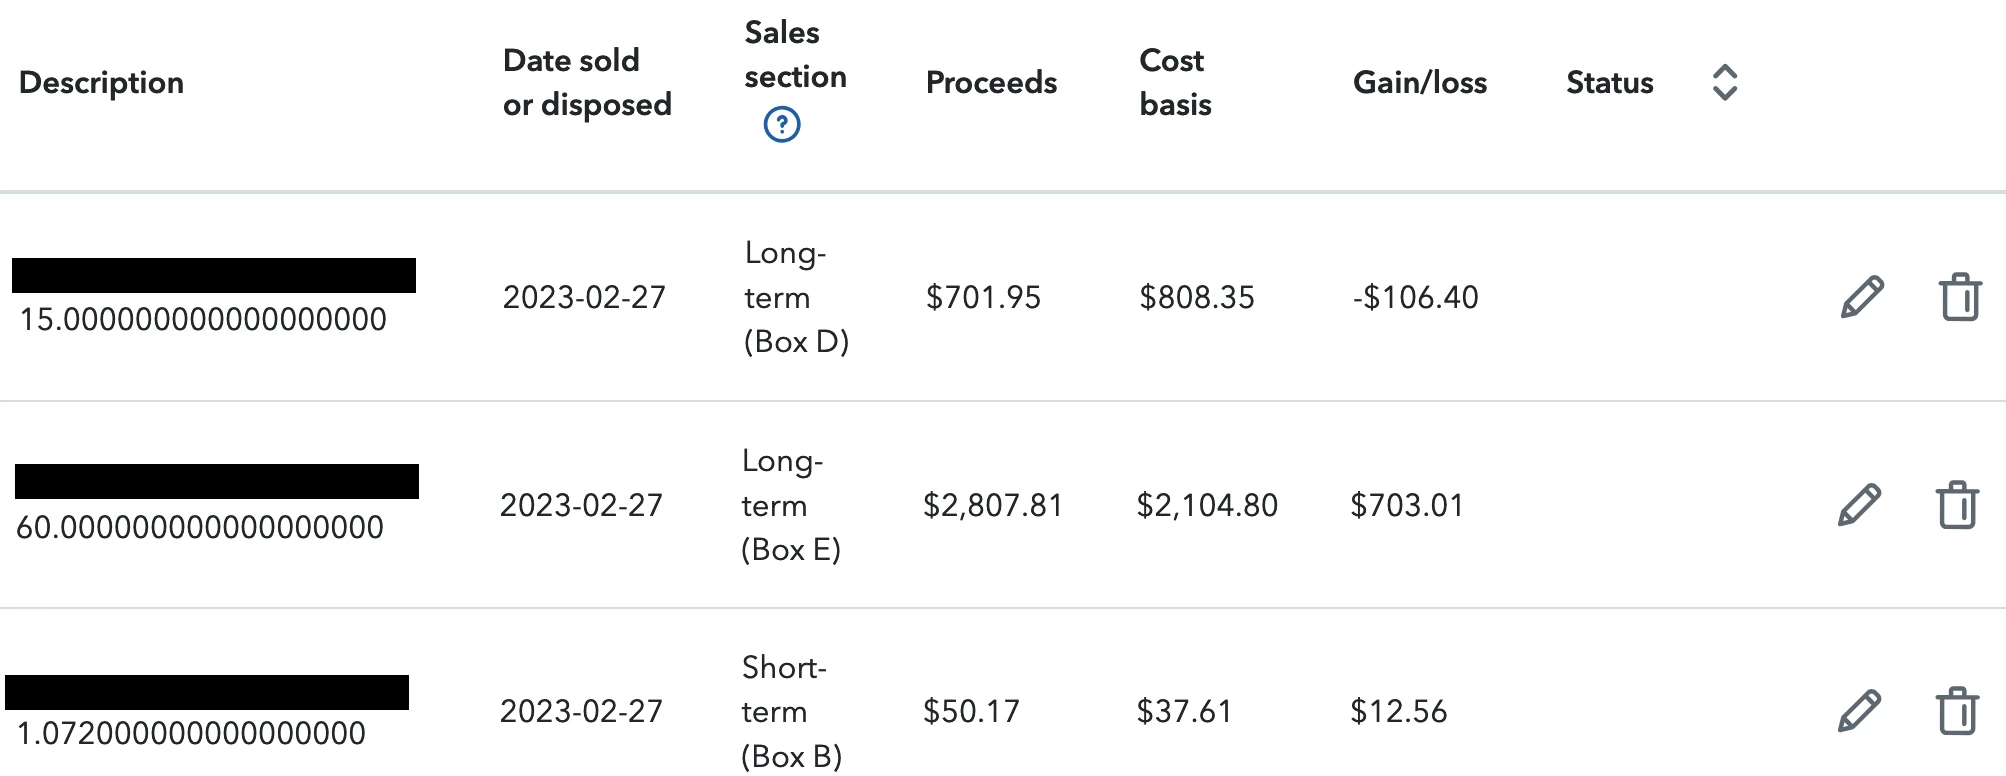
Task: Edit the Short-term Box B sale
Action: click(x=1859, y=711)
